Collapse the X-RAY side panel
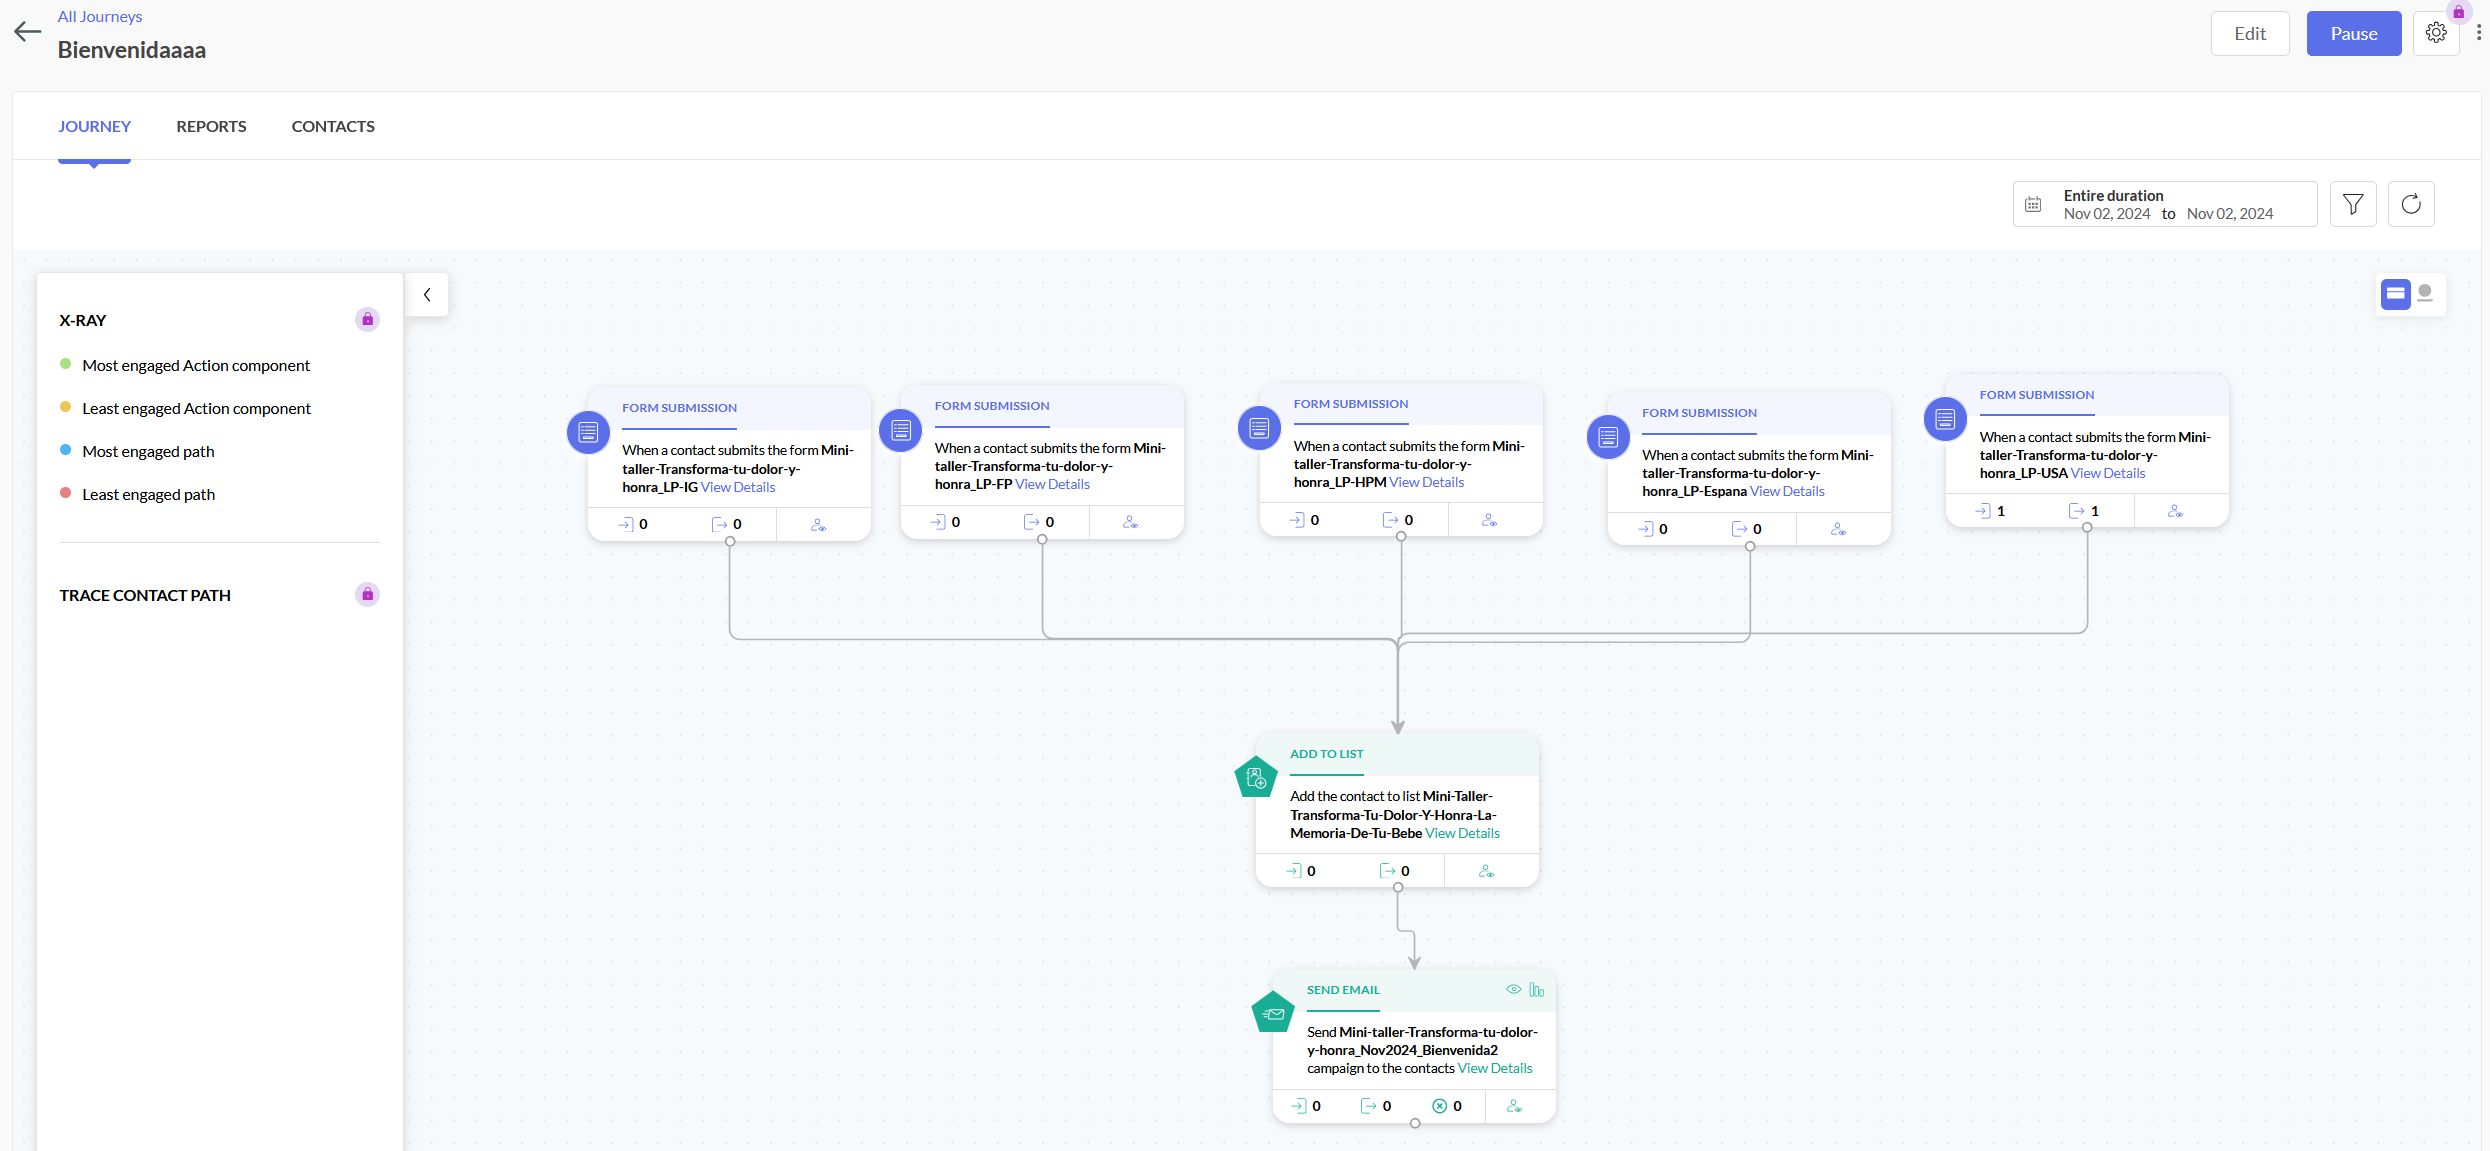Image resolution: width=2490 pixels, height=1151 pixels. (x=427, y=295)
